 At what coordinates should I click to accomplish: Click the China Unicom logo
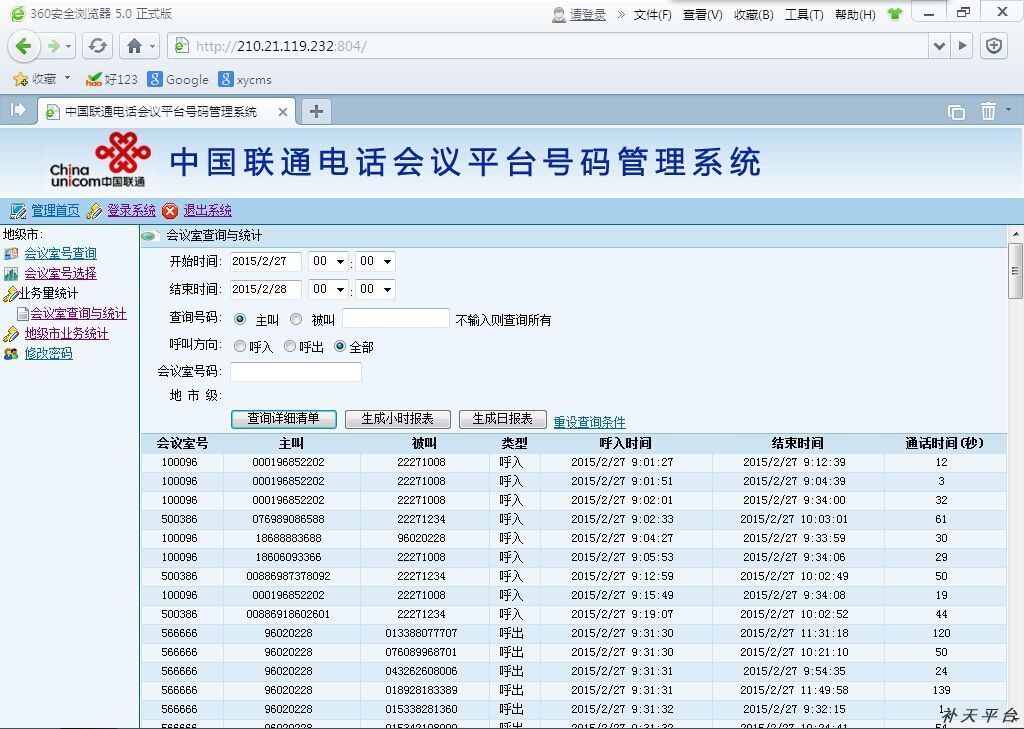point(101,160)
